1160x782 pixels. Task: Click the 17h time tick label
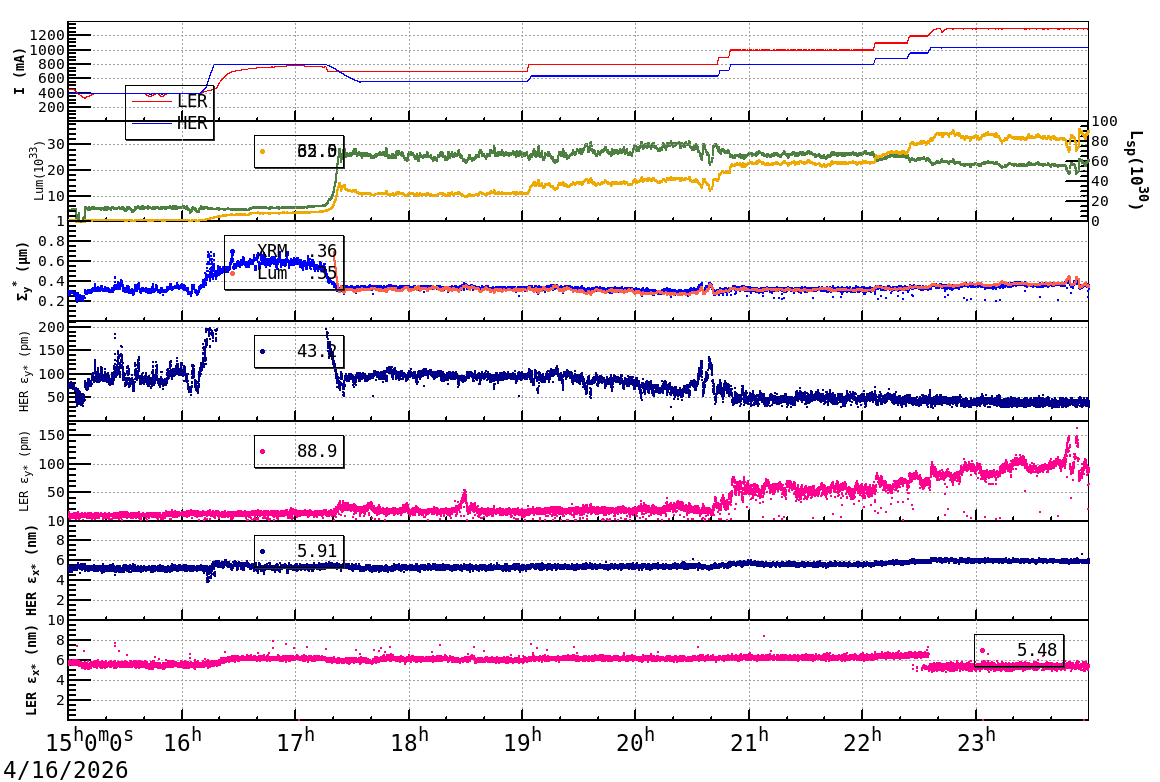pos(296,741)
